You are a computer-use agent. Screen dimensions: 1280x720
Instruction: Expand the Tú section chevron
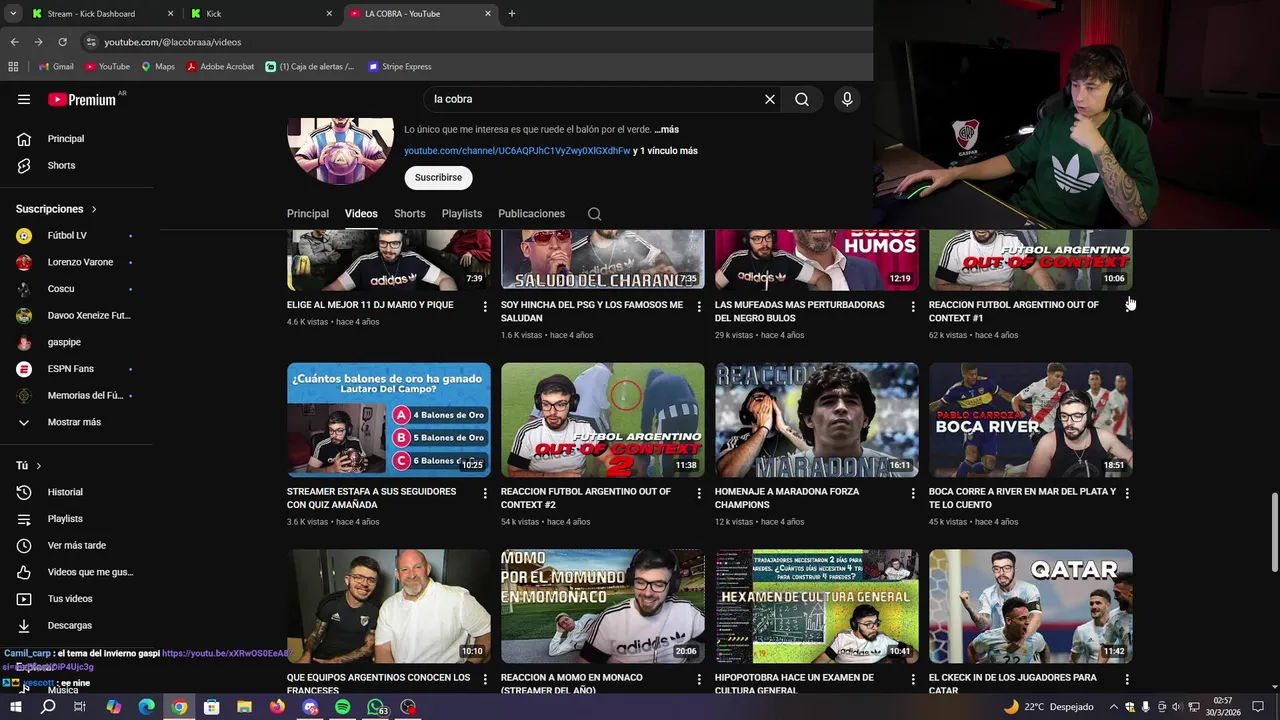[39, 466]
